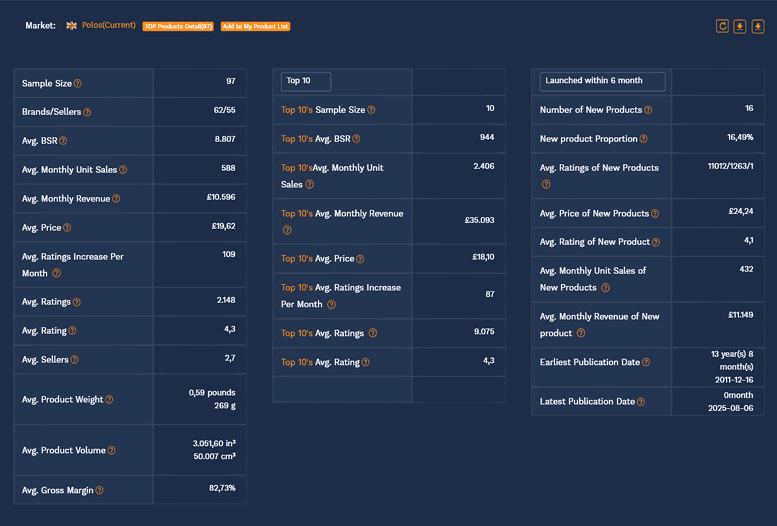
Task: Select the product volume value 3.051,60 in³
Action: [214, 443]
